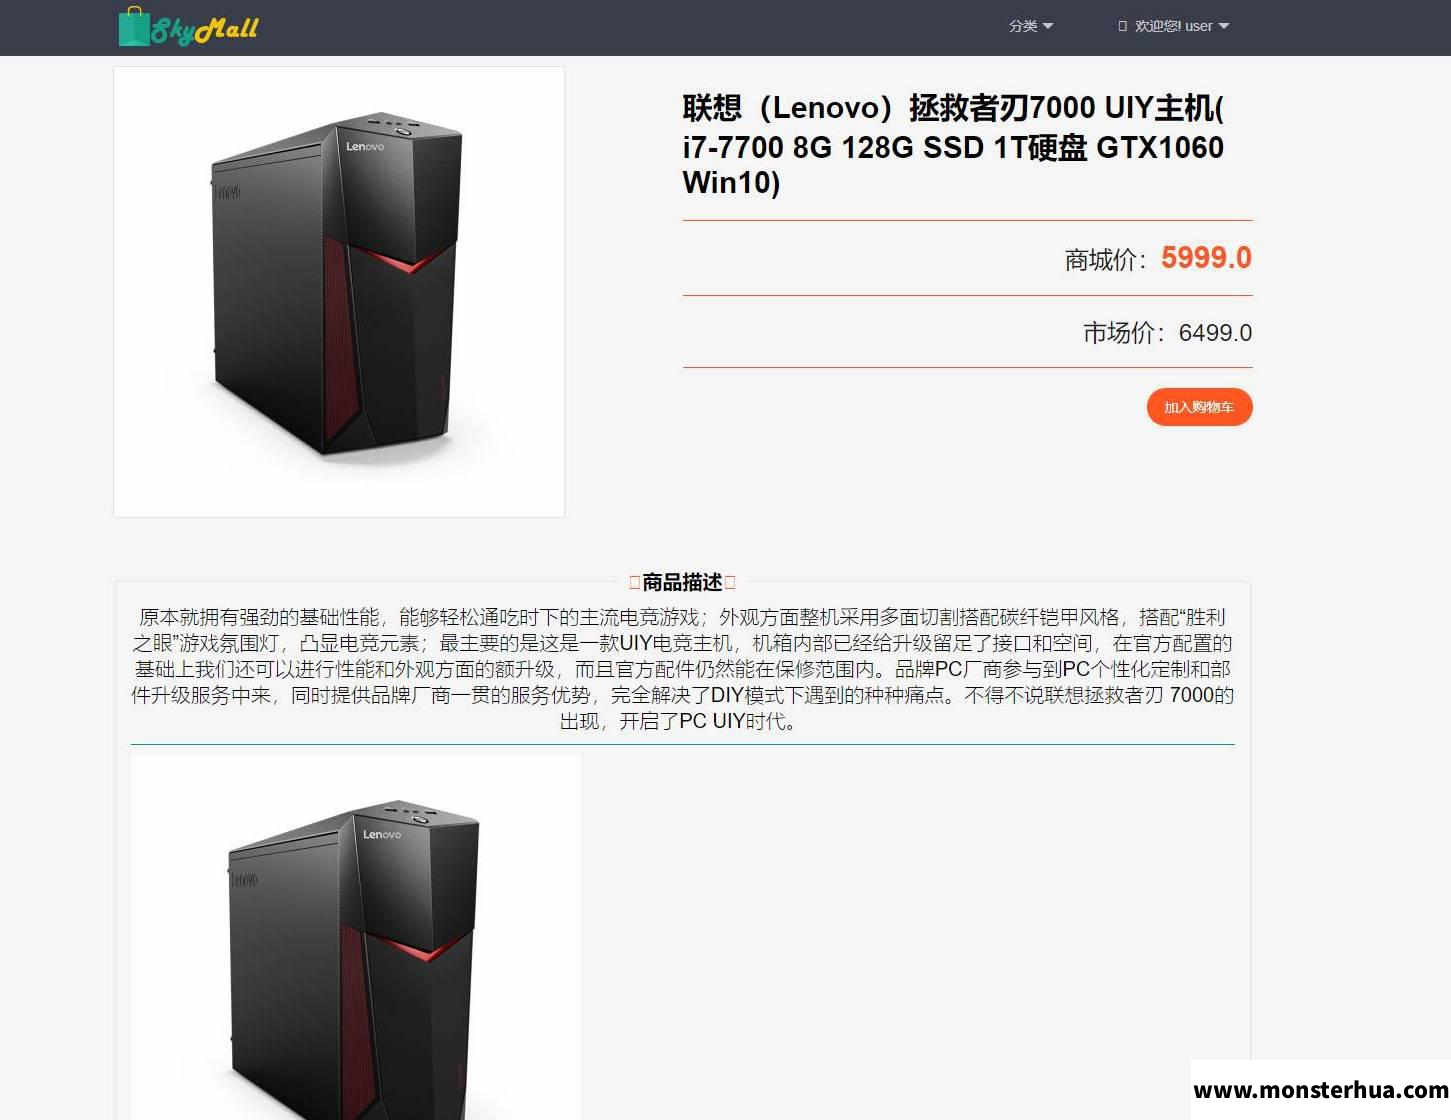Expand the caret next to 分类
This screenshot has height=1120, width=1451.
point(1048,26)
